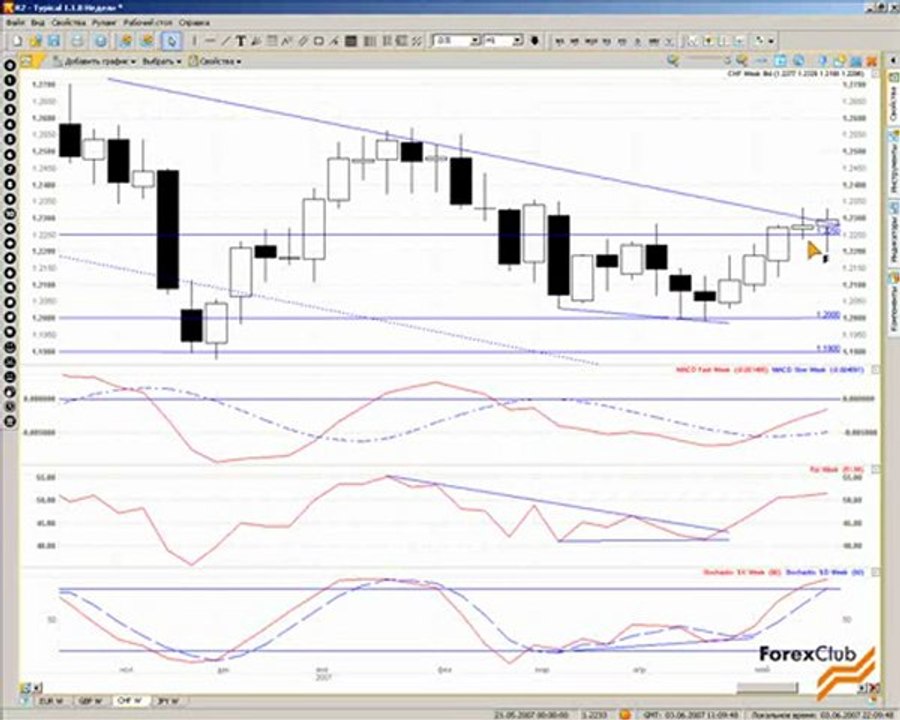900x720 pixels.
Task: Click the orange X icon above the chart
Action: point(871,60)
